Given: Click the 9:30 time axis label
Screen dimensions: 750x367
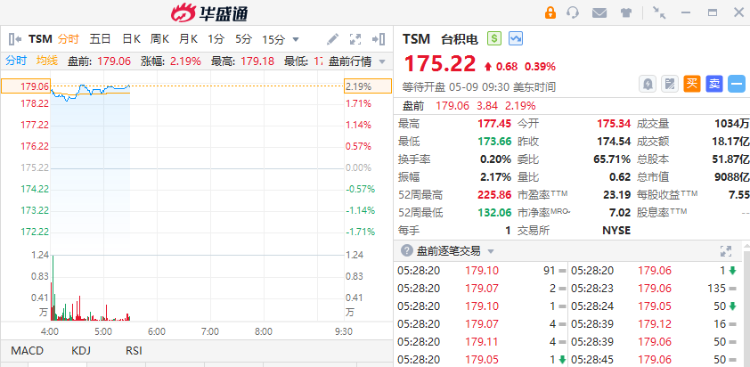Looking at the screenshot, I should tap(343, 332).
